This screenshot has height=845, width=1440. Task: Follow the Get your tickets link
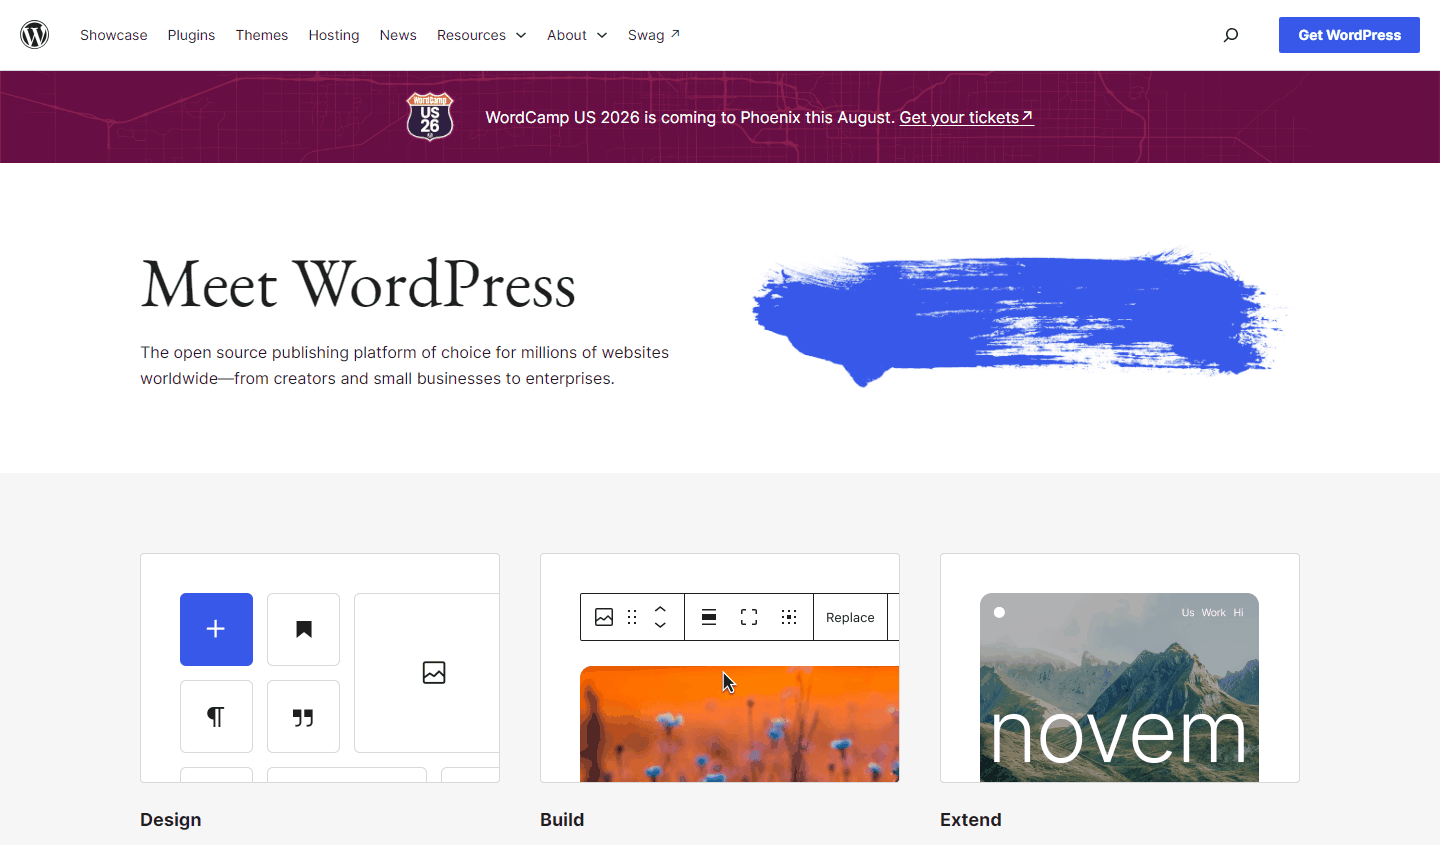(966, 117)
